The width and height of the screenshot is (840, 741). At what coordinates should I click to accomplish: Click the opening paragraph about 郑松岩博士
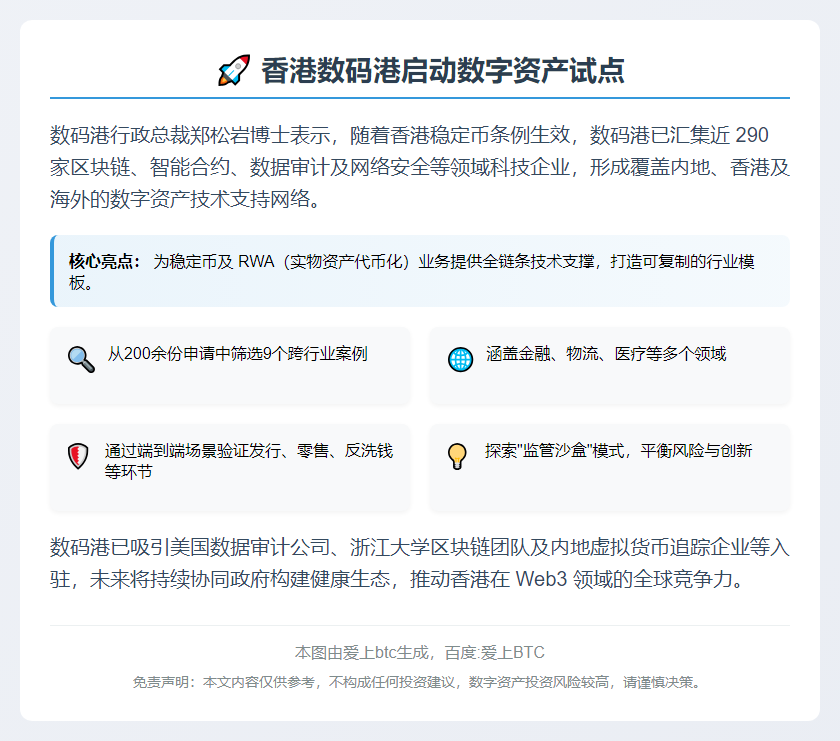(420, 167)
